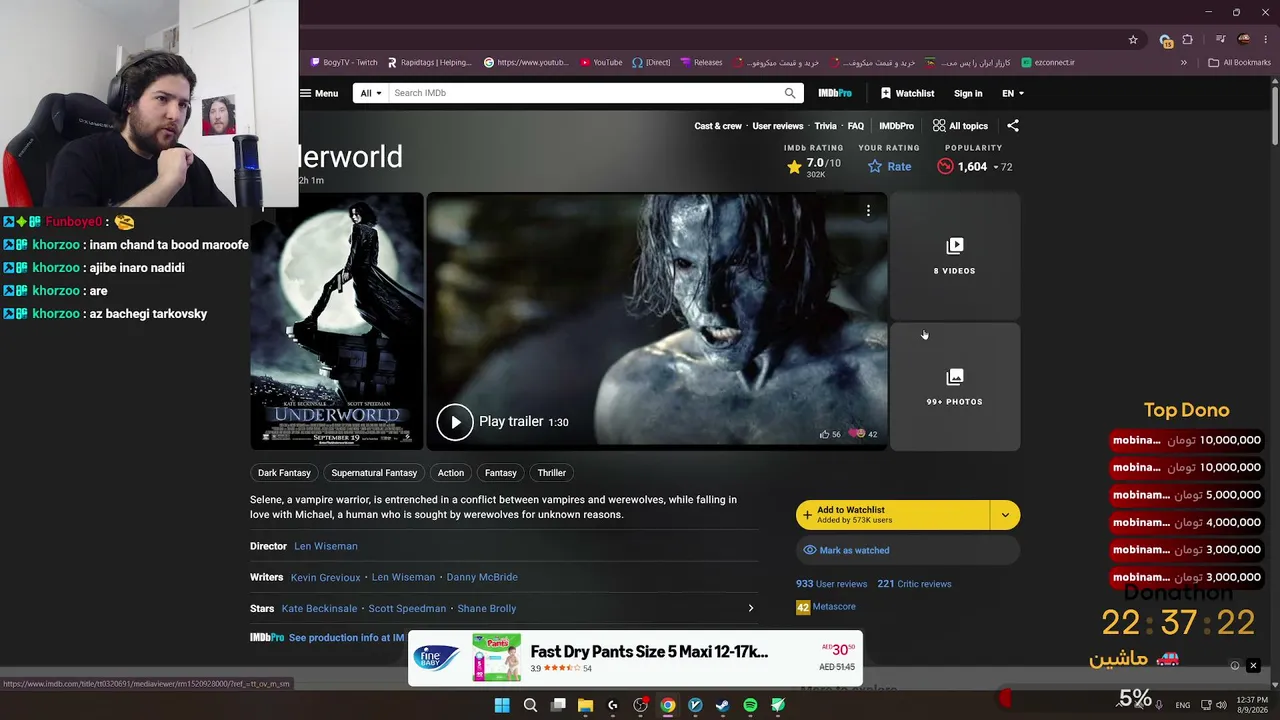Open File Explorer from the taskbar
Viewport: 1280px width, 720px height.
click(x=586, y=705)
